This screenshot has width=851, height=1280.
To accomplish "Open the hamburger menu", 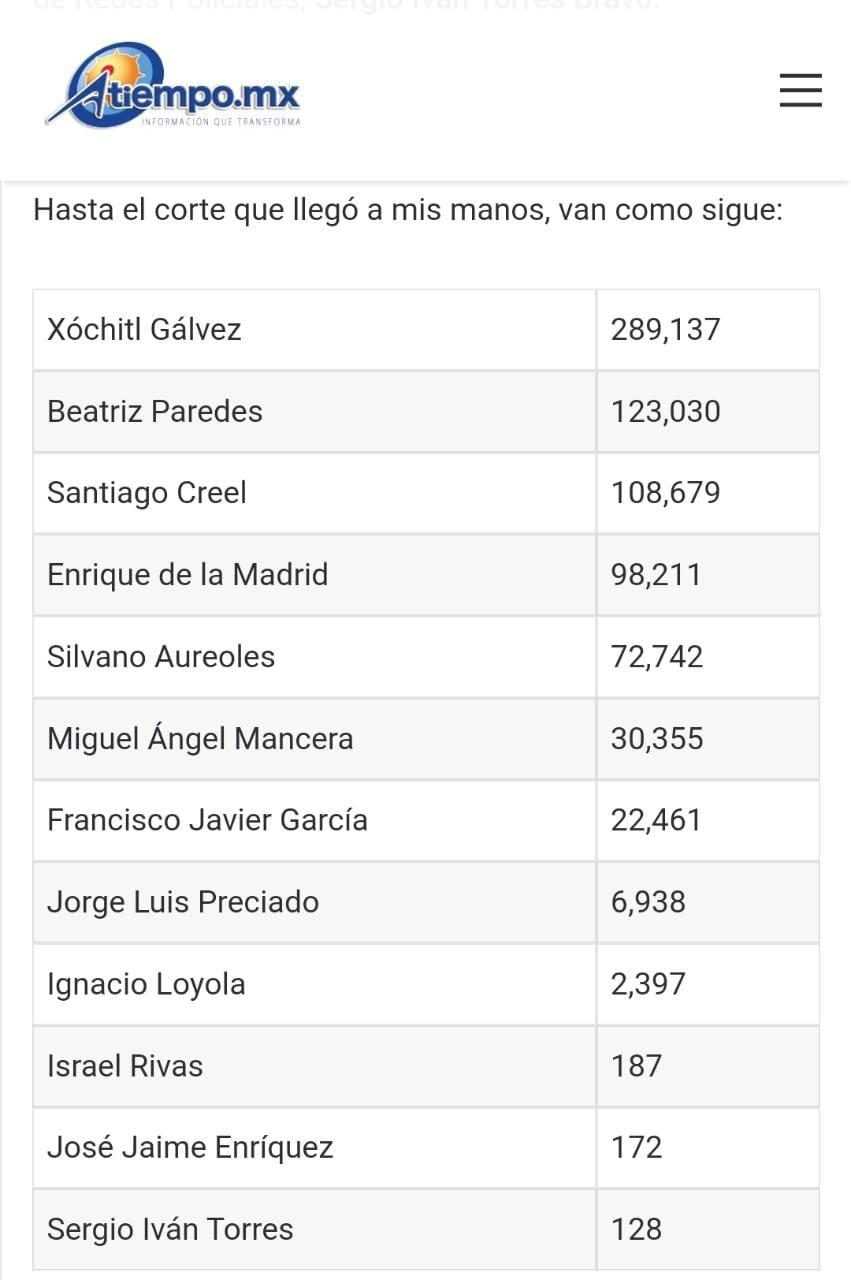I will click(800, 90).
